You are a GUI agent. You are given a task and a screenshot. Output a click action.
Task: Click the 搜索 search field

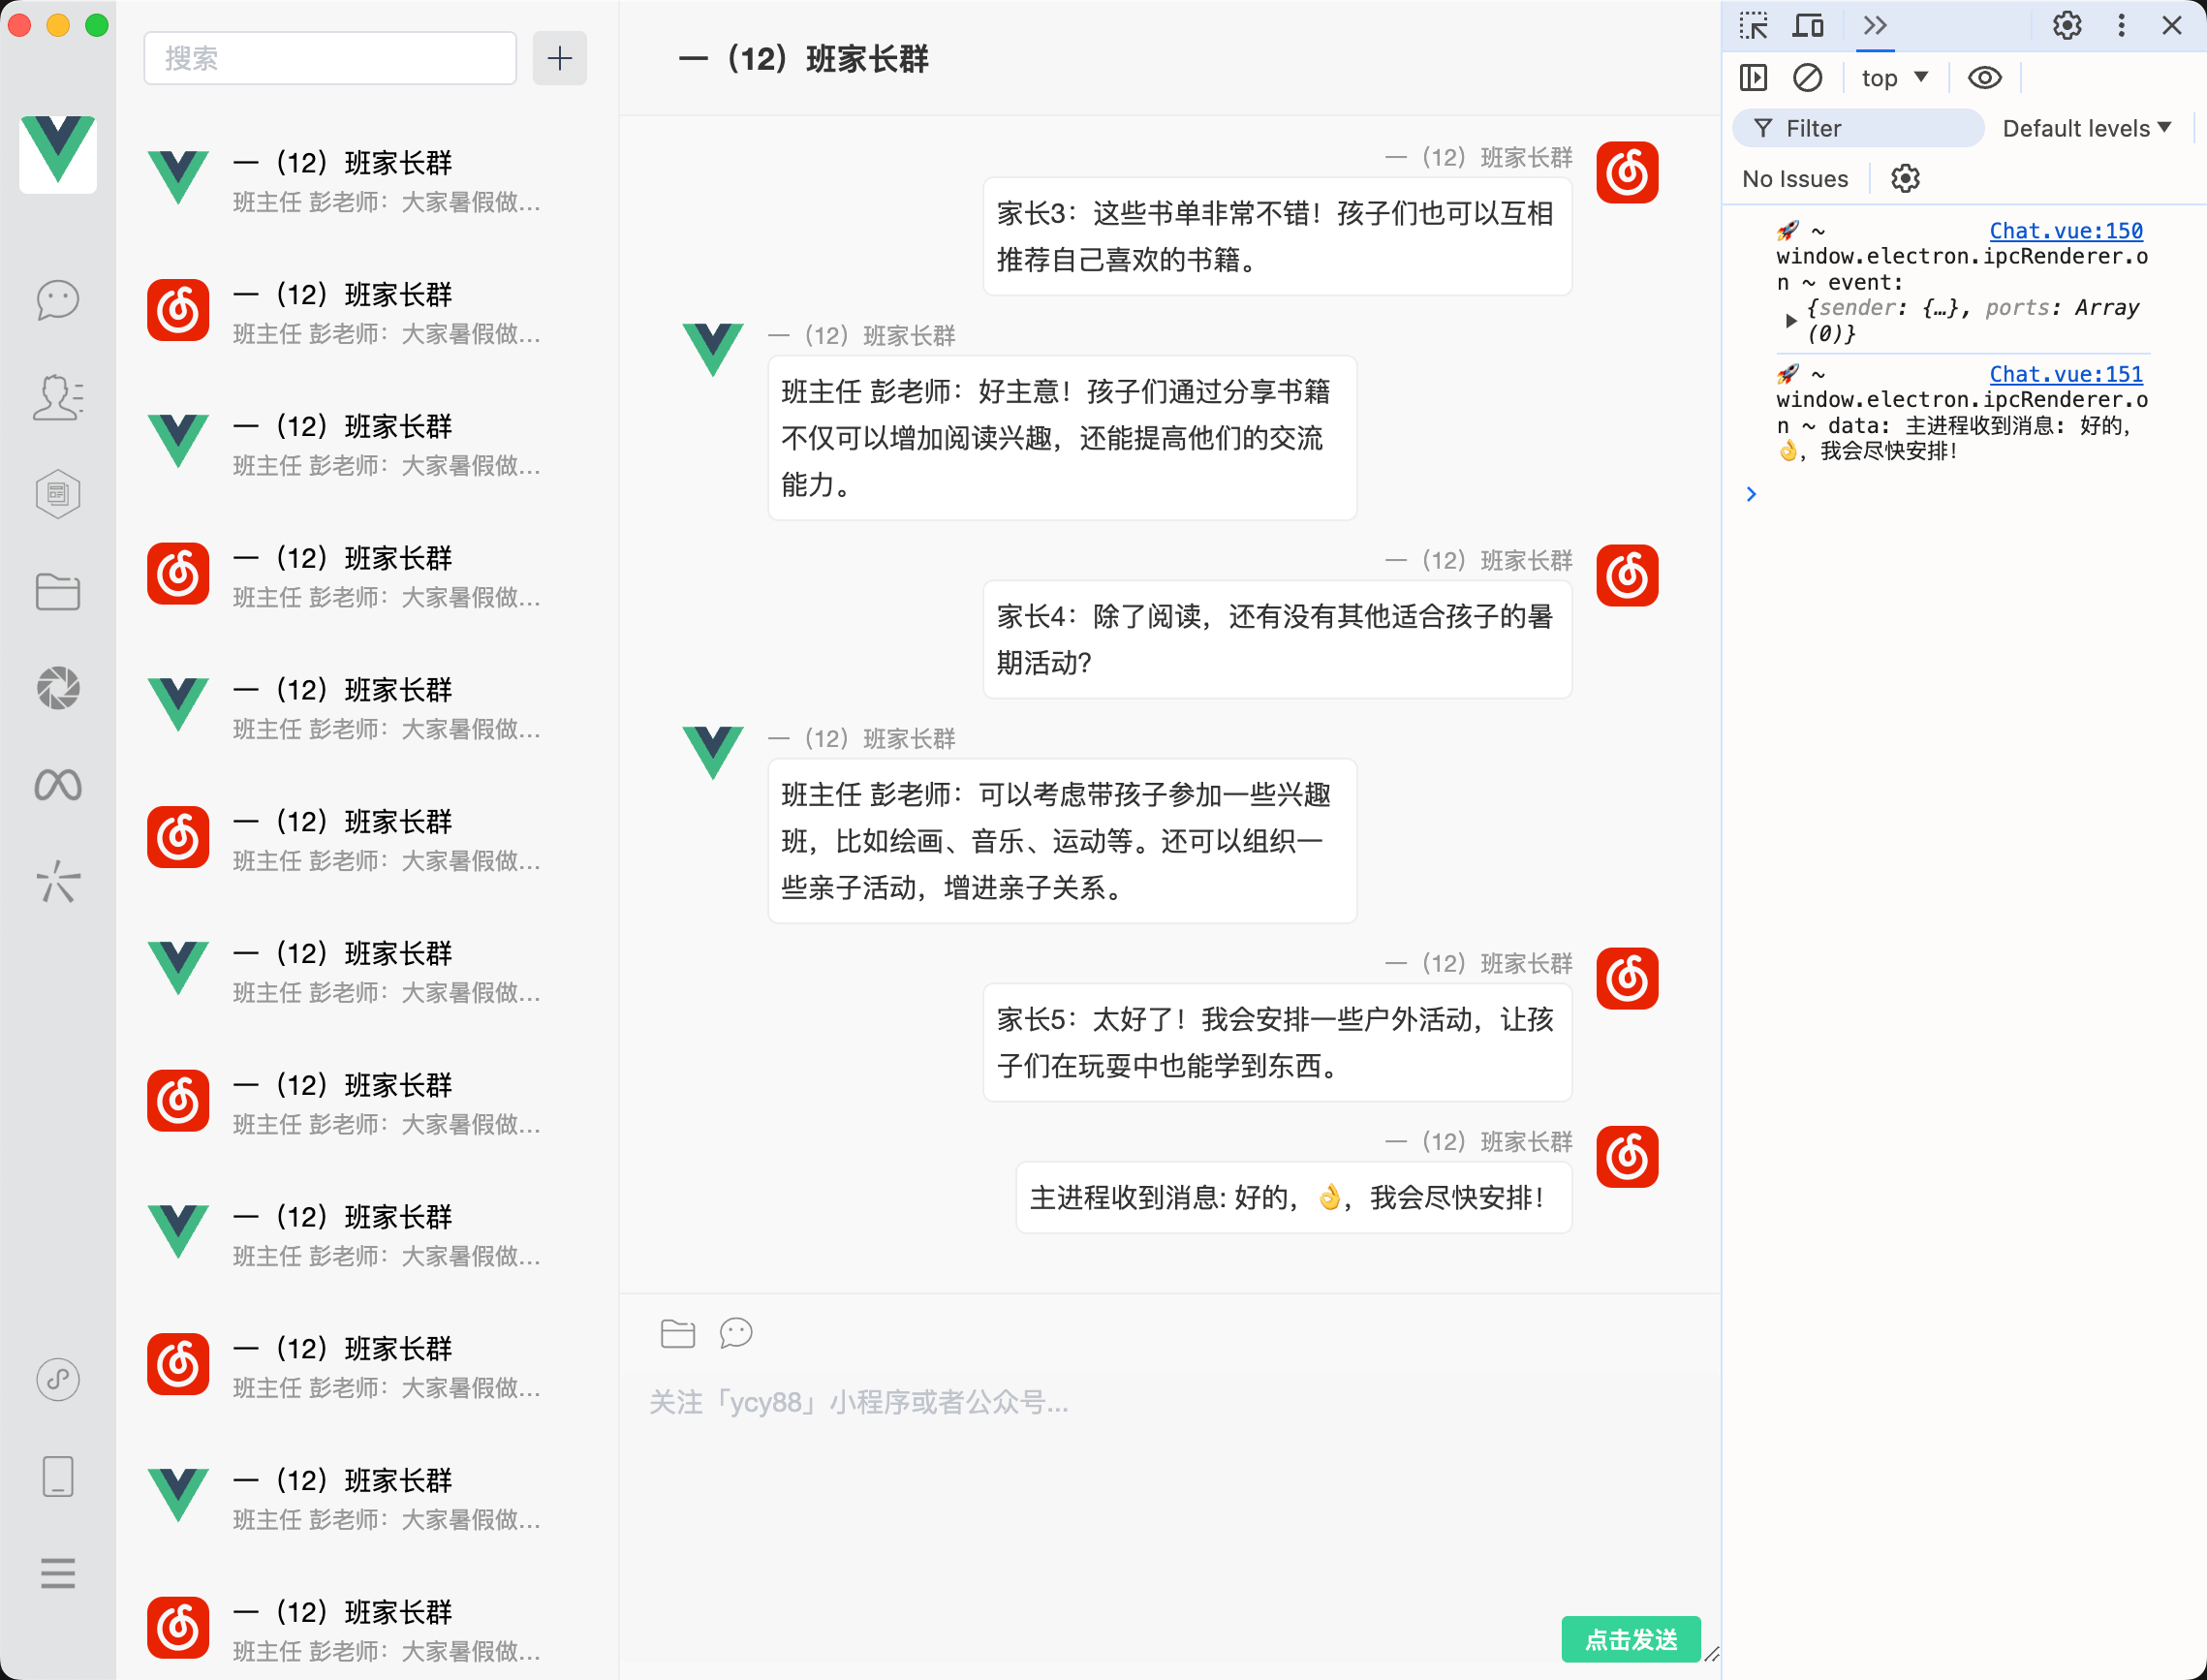(330, 58)
